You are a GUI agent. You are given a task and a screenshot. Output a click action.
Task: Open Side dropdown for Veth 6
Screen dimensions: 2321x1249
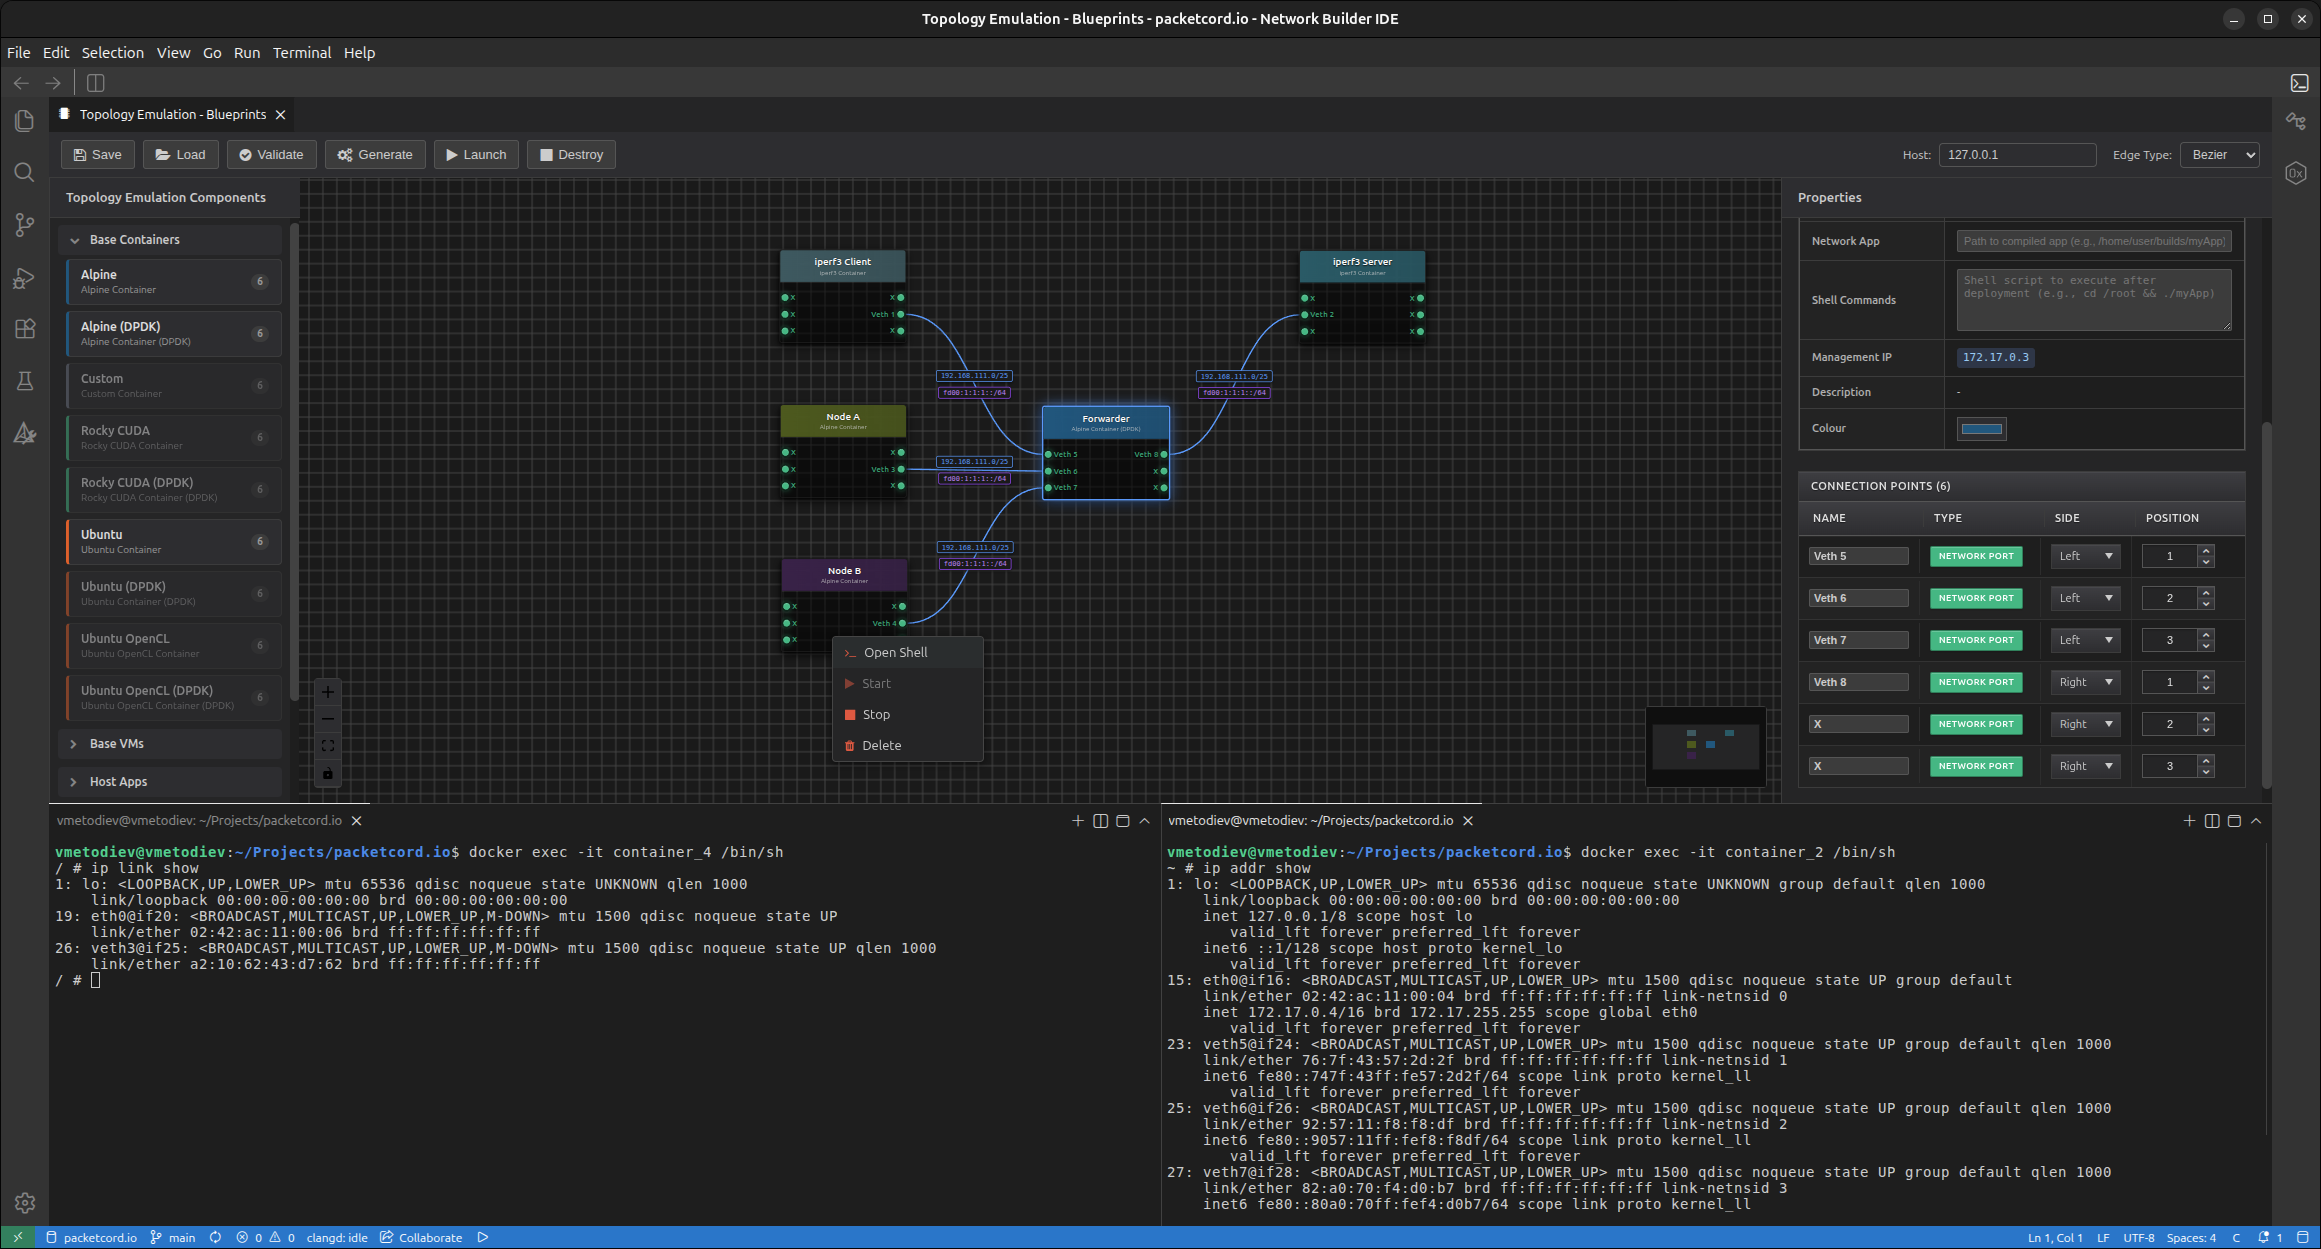point(2085,598)
